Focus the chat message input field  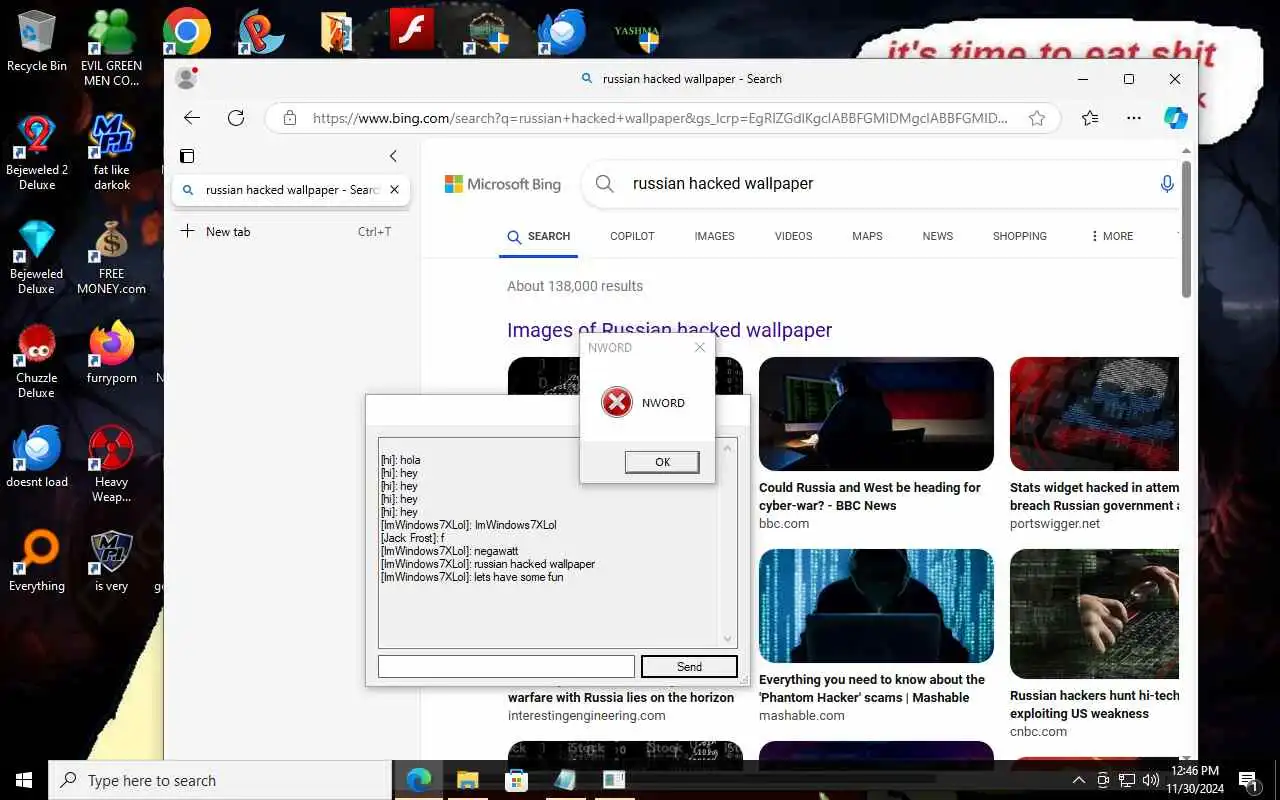(506, 666)
